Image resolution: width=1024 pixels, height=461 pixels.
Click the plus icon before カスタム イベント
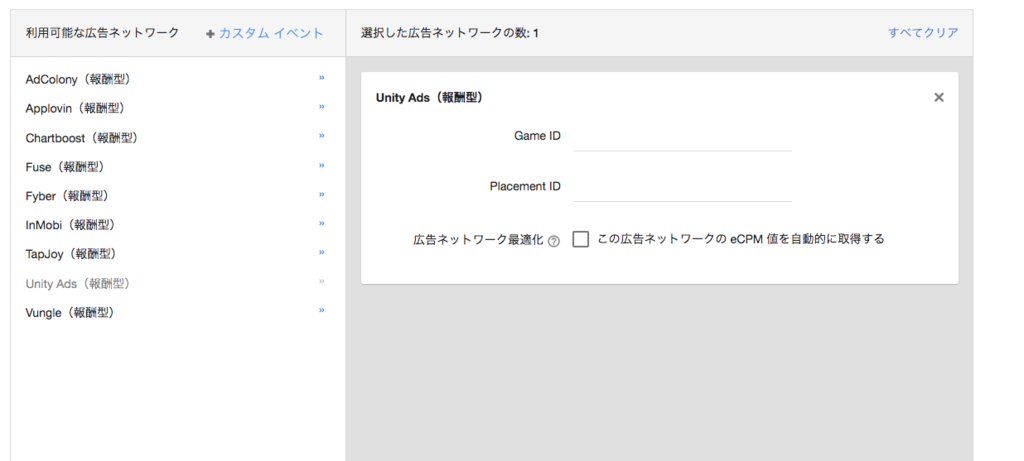pos(210,34)
